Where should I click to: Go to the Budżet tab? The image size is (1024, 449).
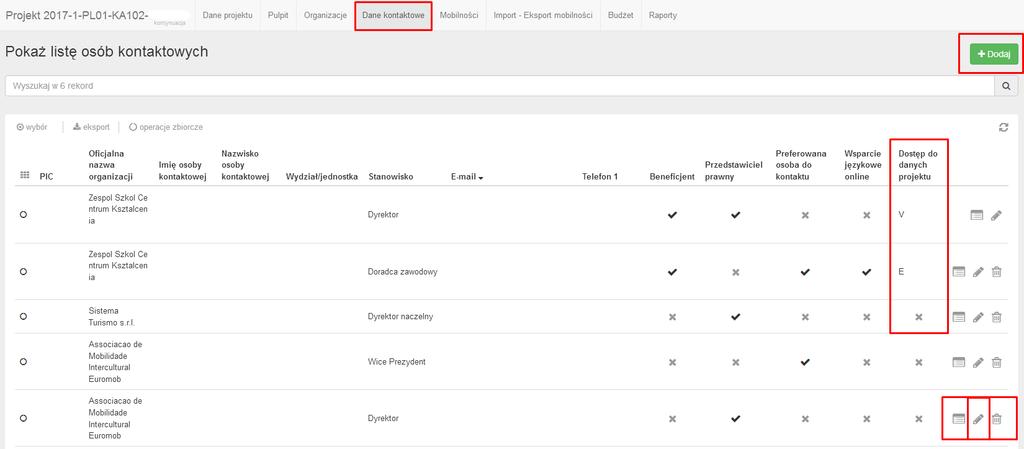point(620,15)
